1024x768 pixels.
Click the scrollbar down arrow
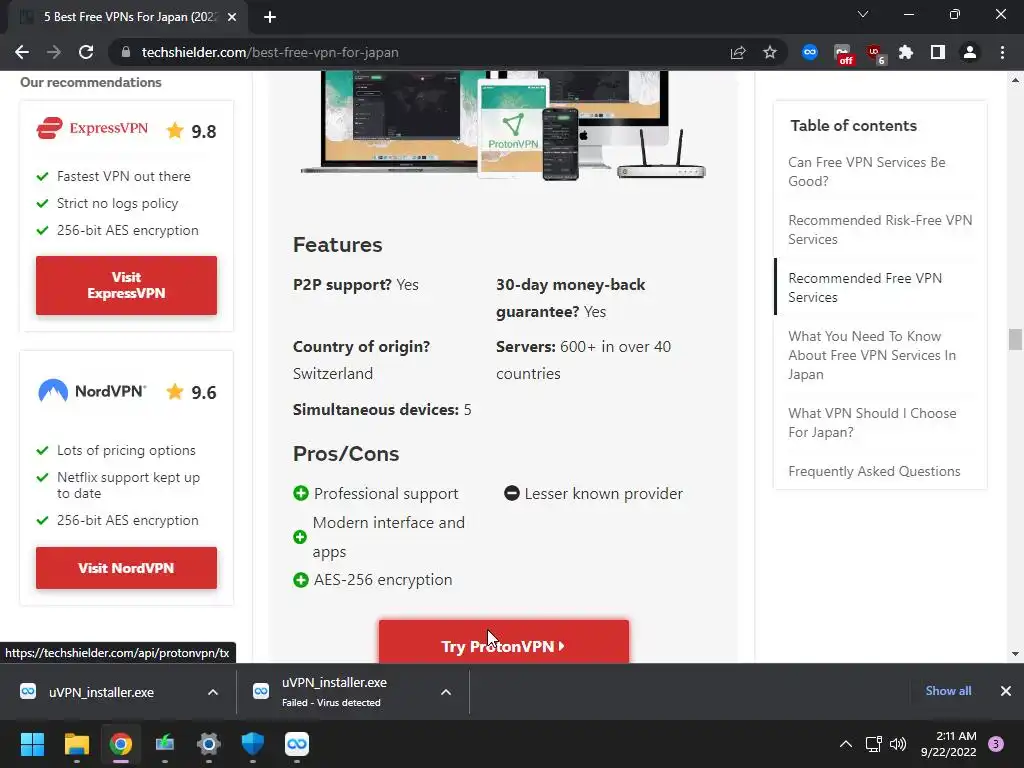coord(1015,654)
